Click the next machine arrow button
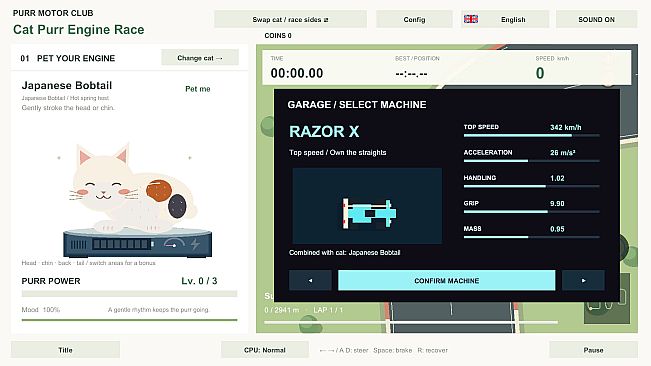651x366 pixels. (583, 281)
